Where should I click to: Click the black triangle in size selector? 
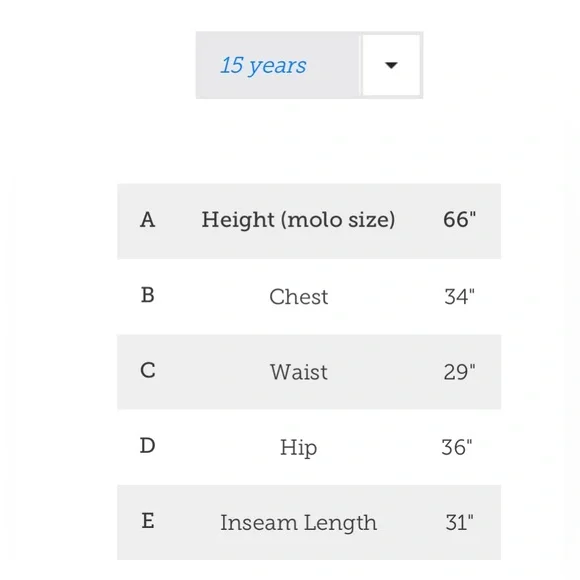pos(391,65)
